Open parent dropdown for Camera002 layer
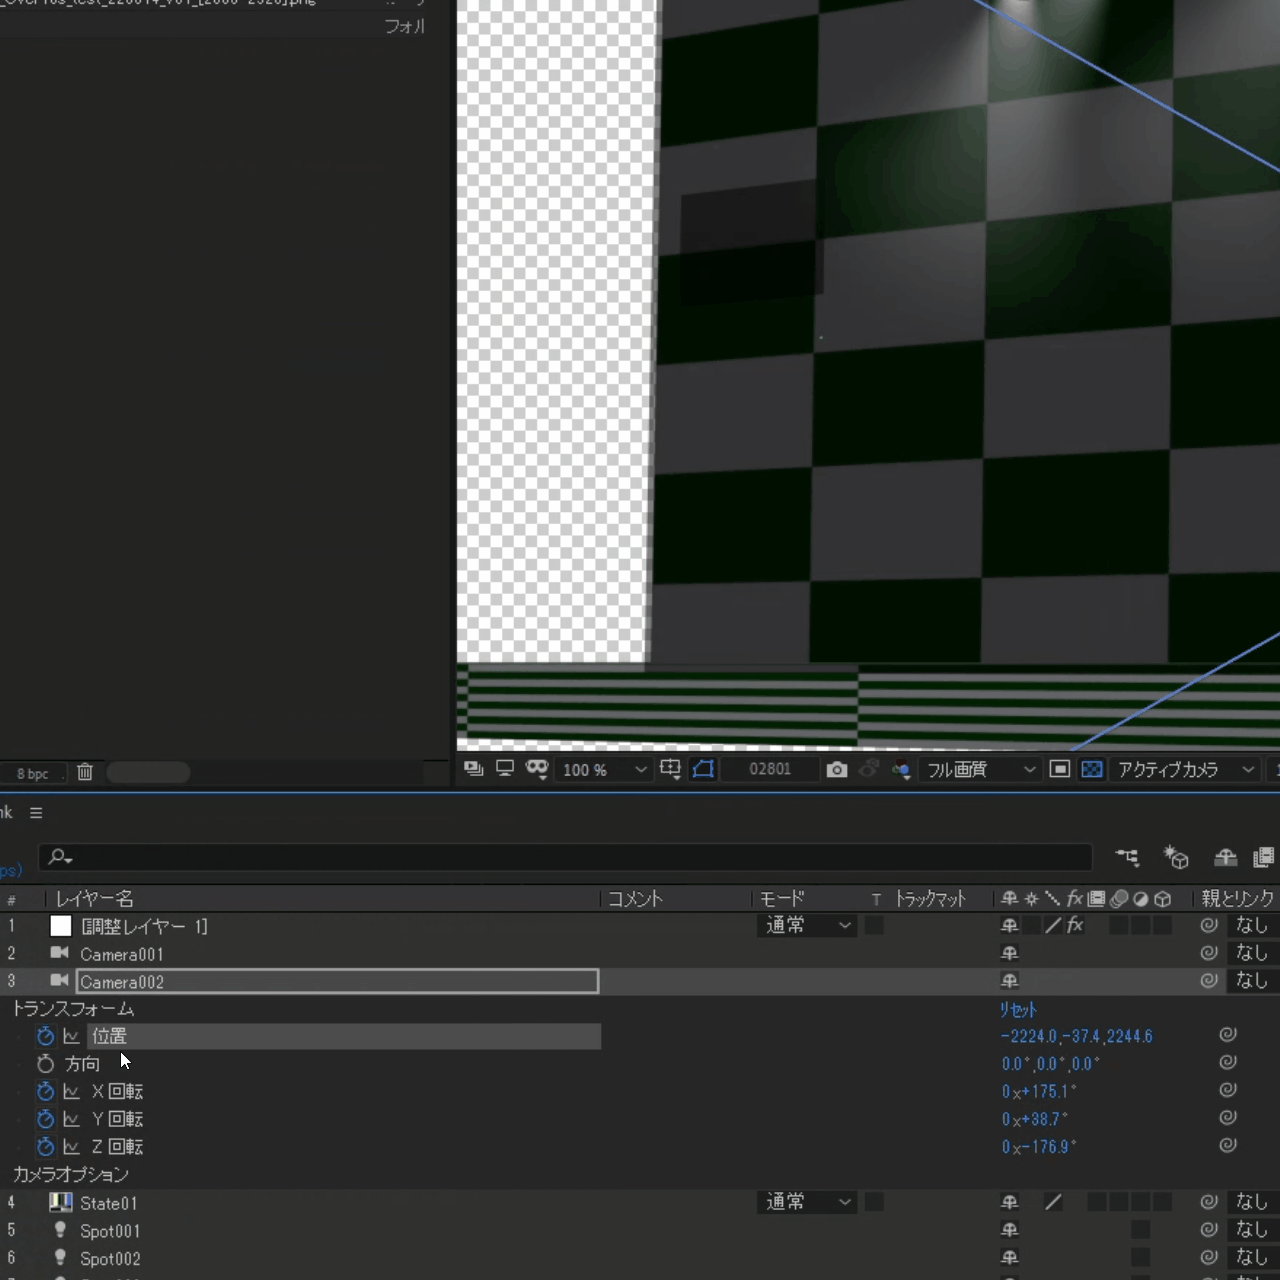1280x1280 pixels. 1255,981
